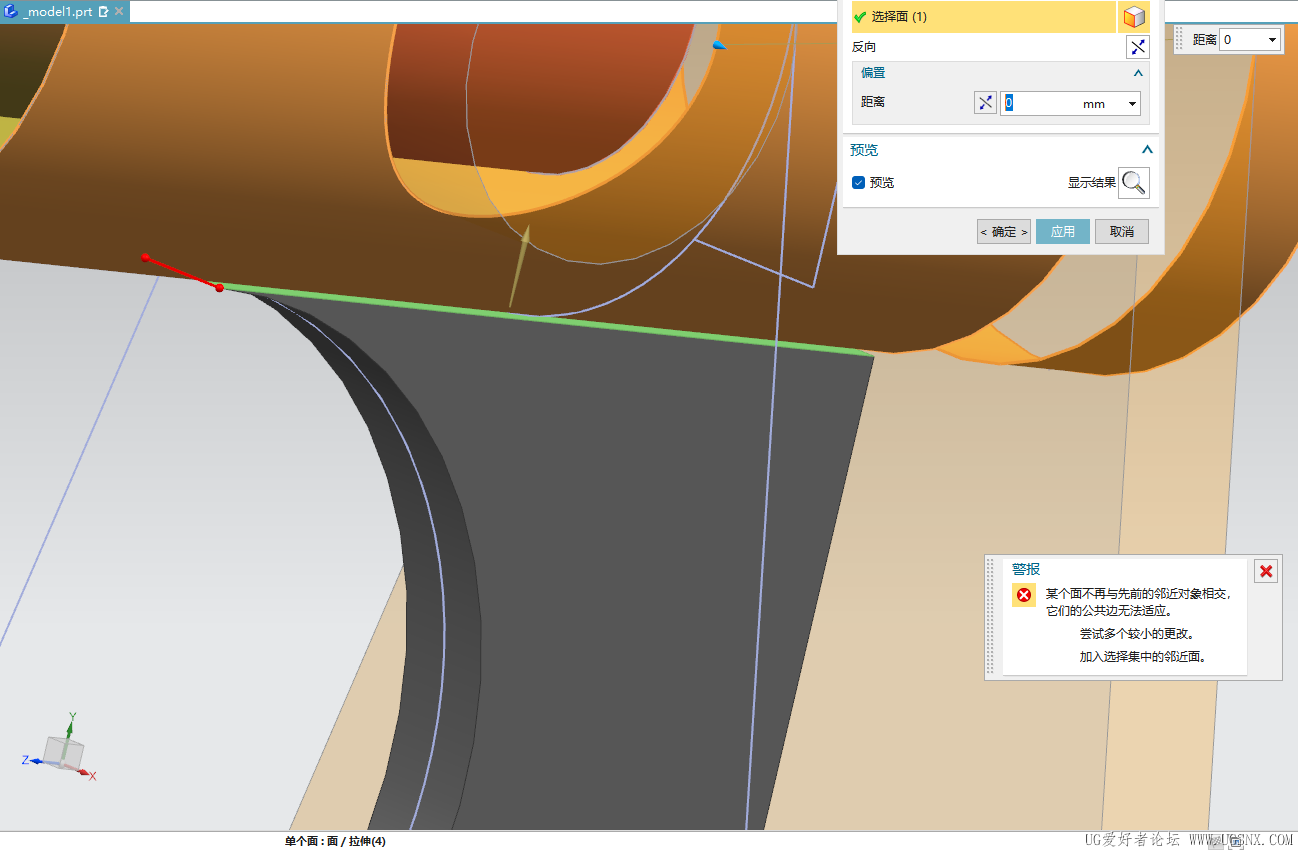Click the modified-file icon on the tab

tap(103, 11)
